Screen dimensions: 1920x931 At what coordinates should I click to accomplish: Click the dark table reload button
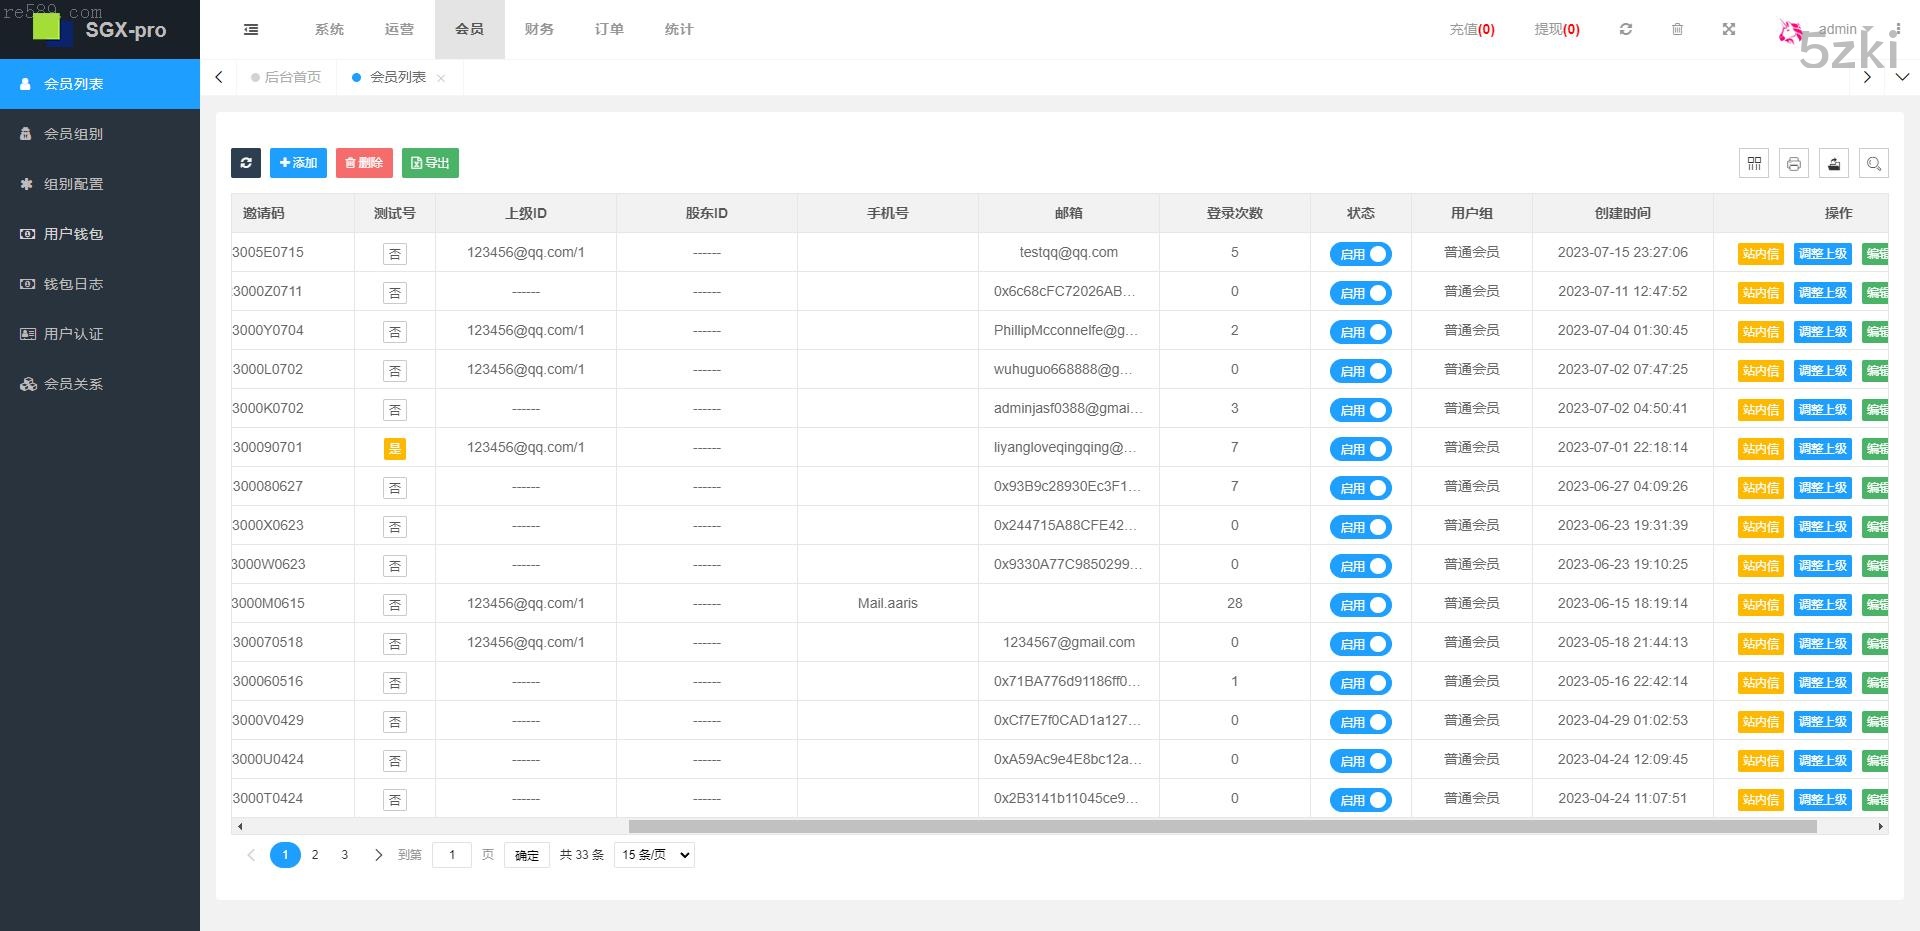246,163
